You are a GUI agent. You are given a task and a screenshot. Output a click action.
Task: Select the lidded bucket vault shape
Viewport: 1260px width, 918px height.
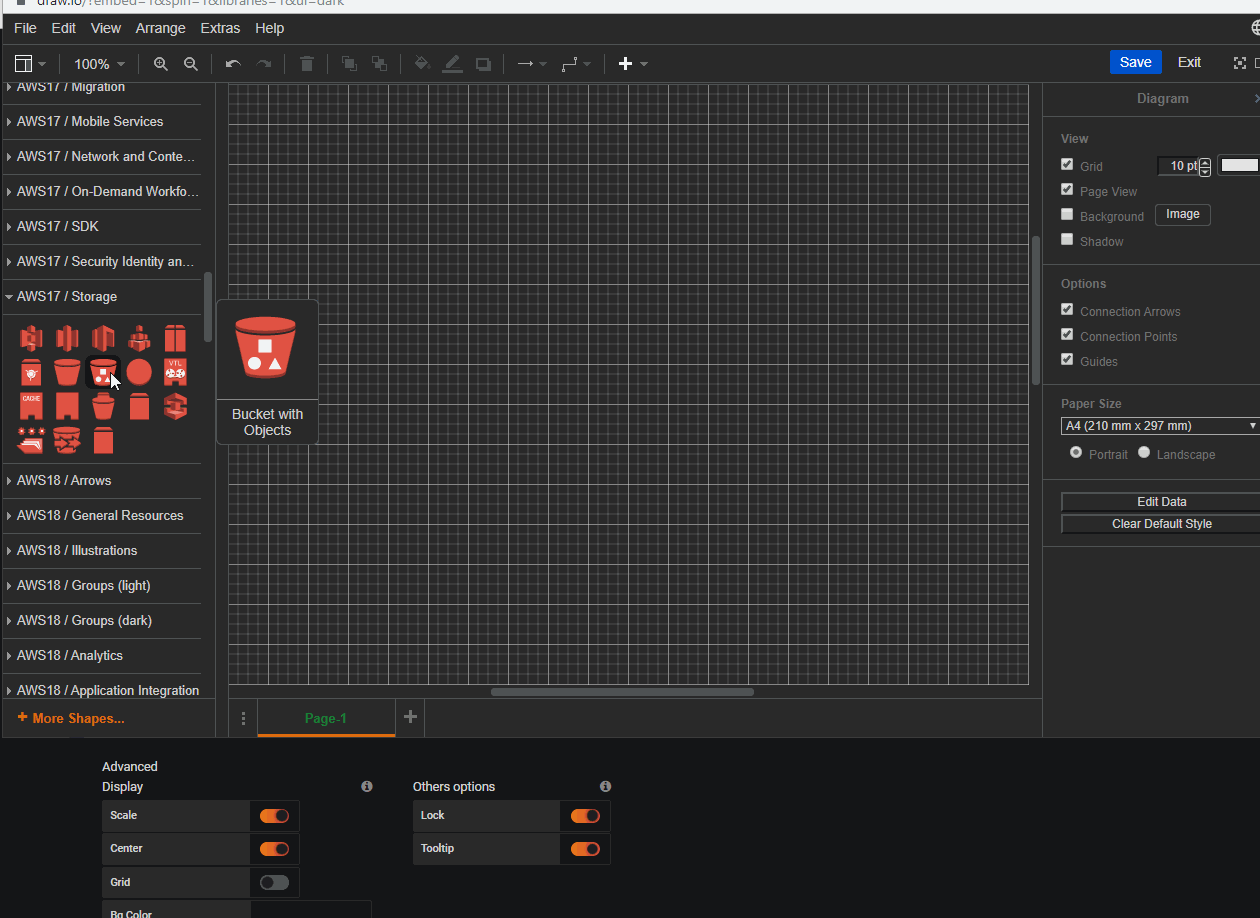click(103, 405)
